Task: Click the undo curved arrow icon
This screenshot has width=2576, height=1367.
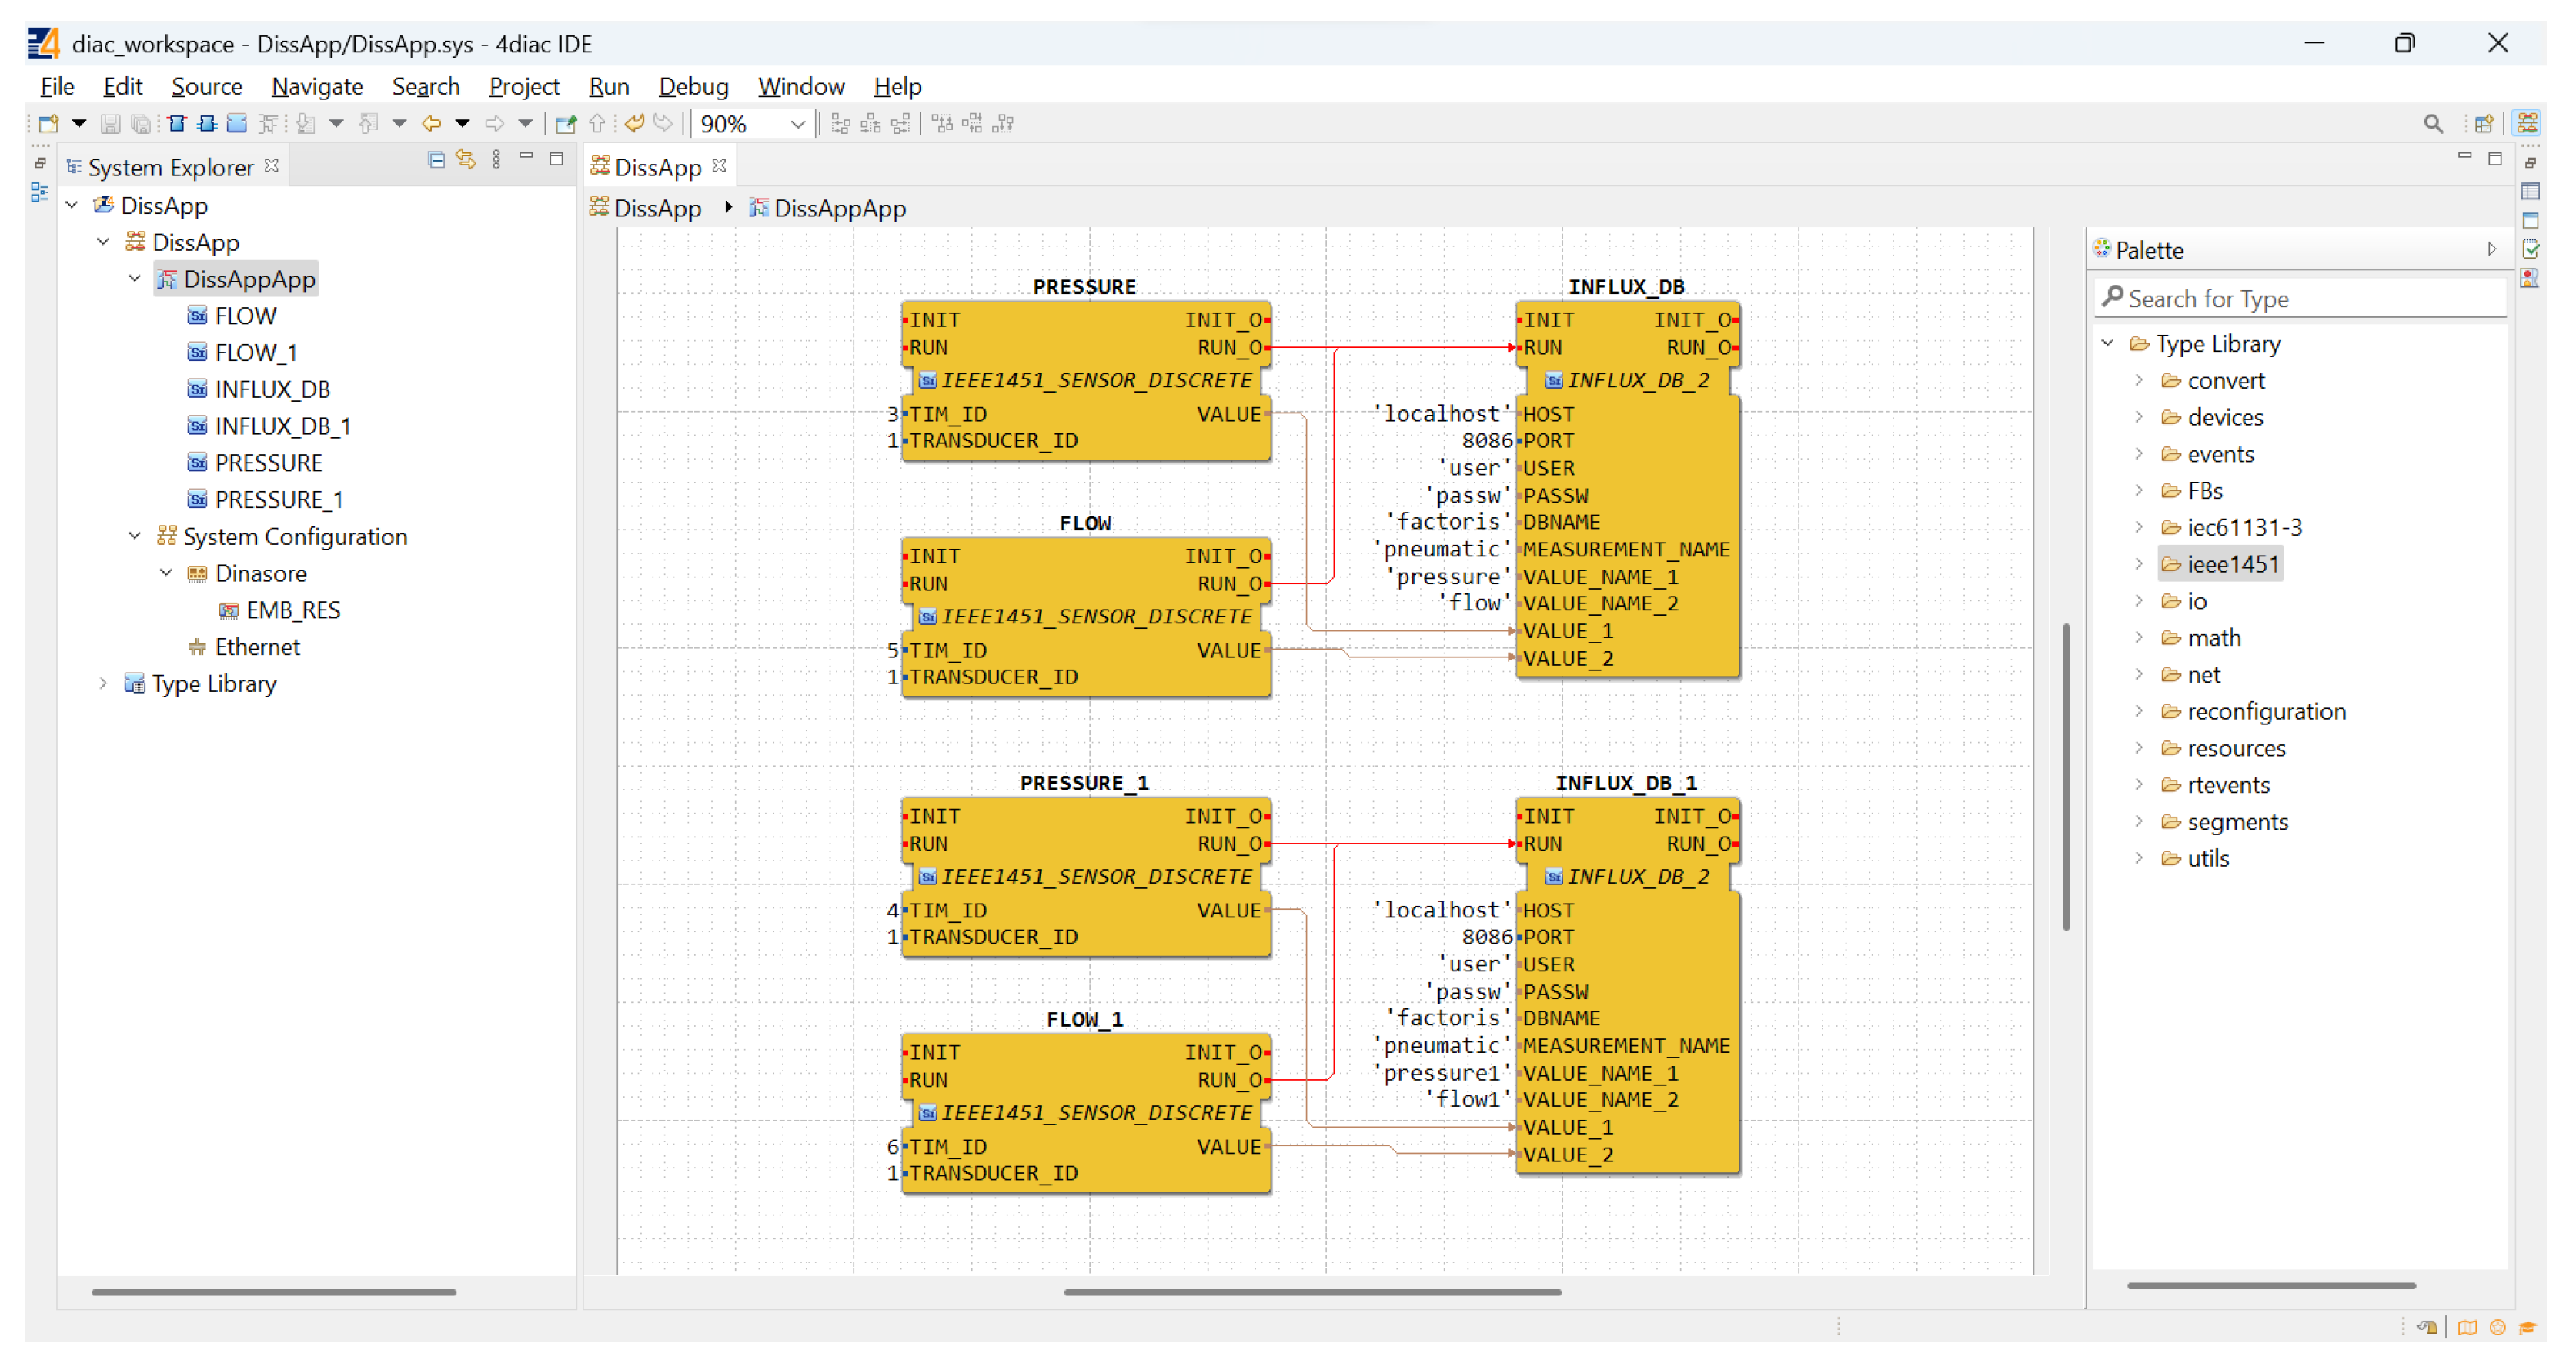Action: click(634, 124)
